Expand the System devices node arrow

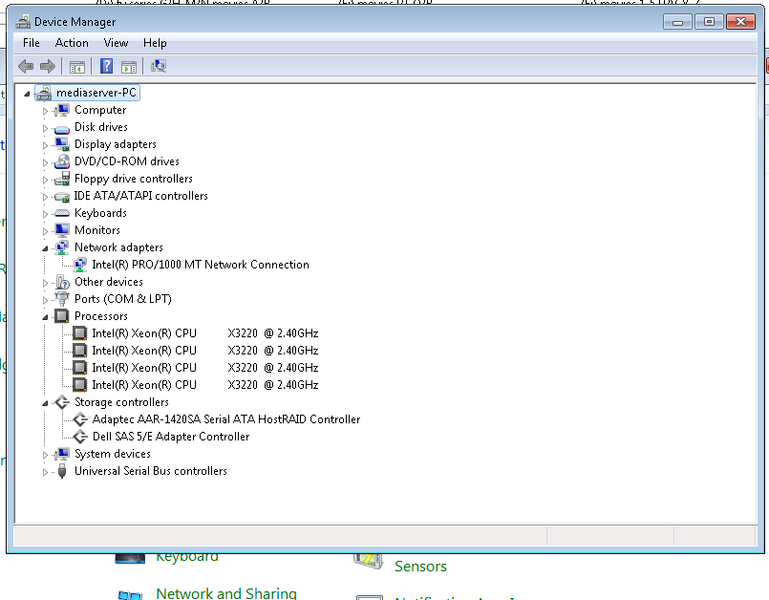pyautogui.click(x=45, y=455)
